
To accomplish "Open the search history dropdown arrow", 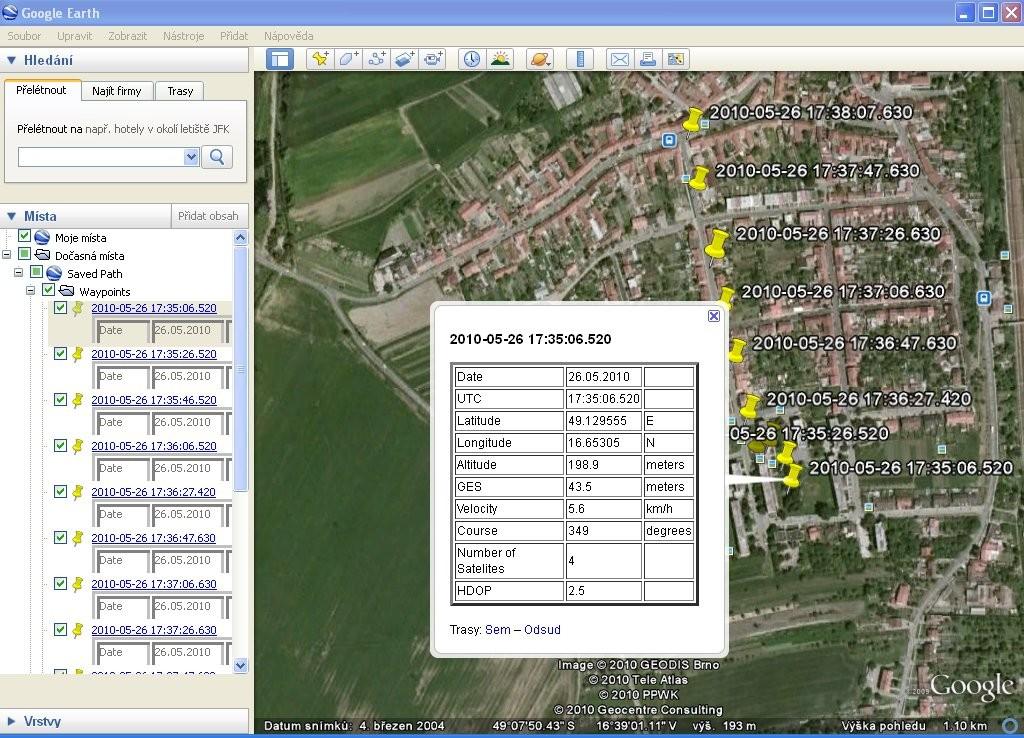I will coord(191,157).
